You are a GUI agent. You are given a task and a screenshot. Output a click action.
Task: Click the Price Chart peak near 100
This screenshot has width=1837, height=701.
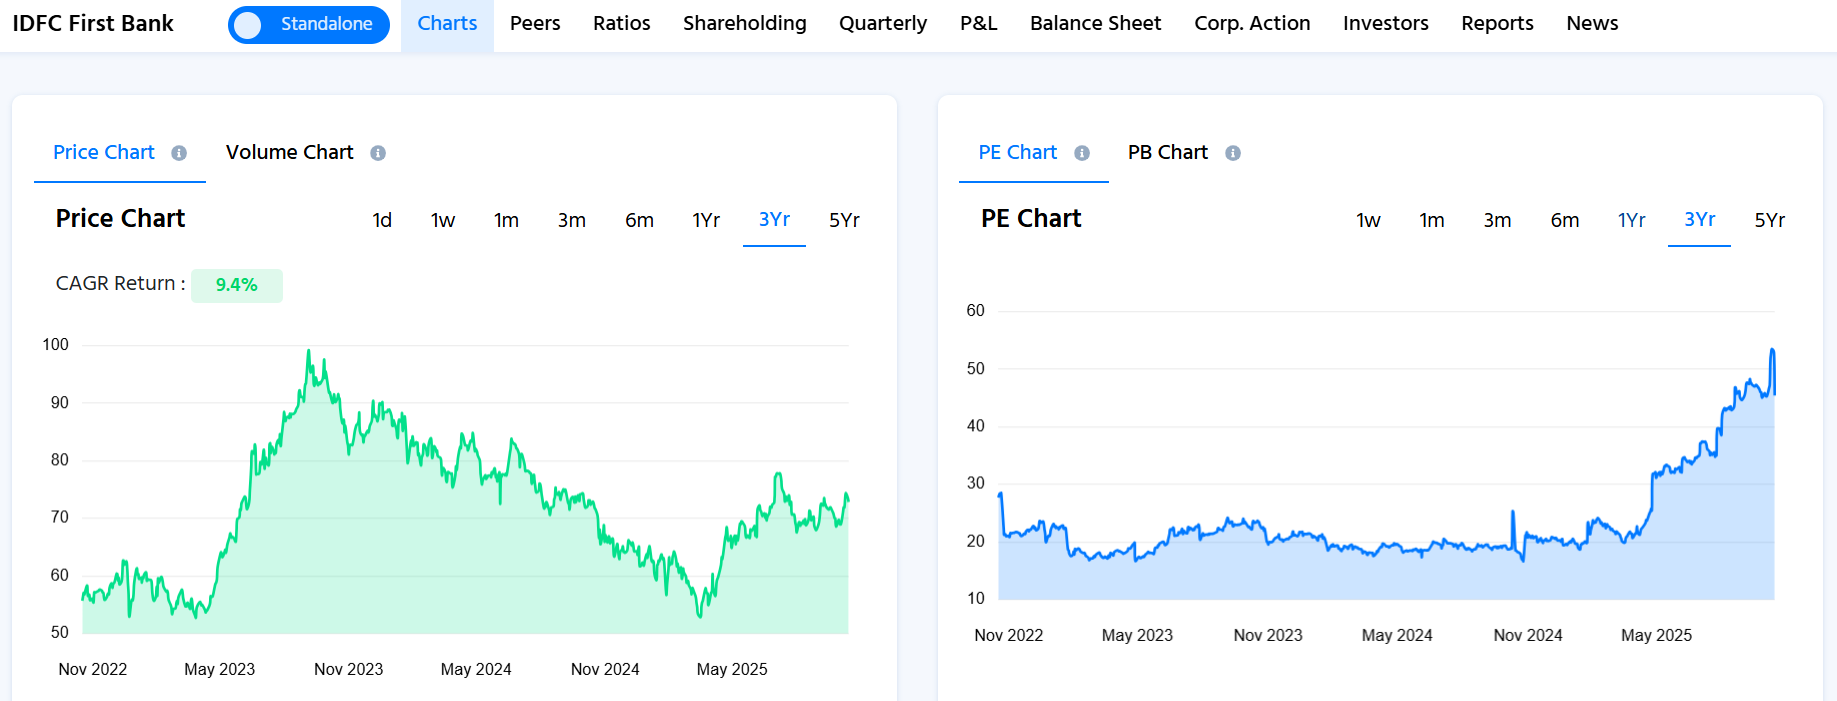tap(308, 351)
